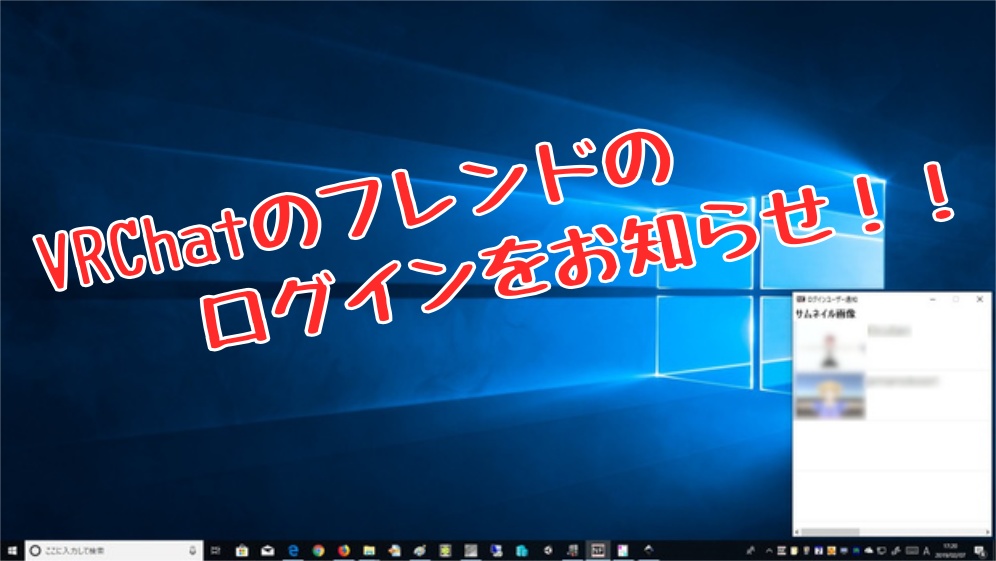Click the touch keyboard tray icon

[912, 550]
